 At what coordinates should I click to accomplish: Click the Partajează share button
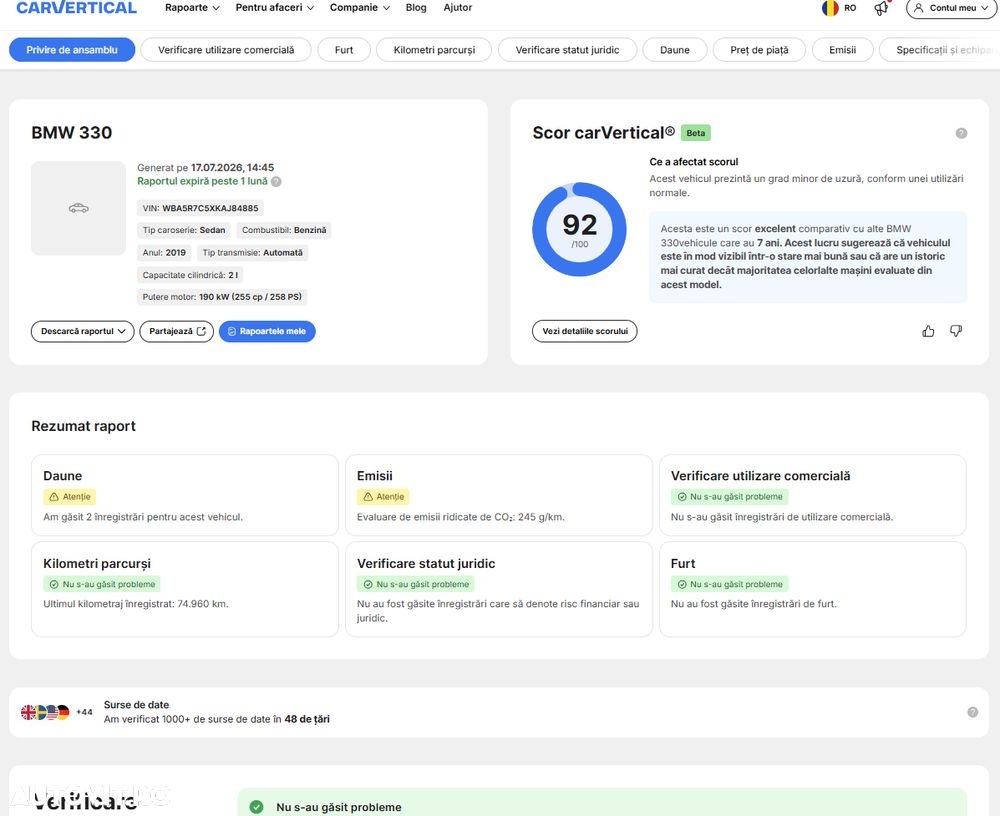coord(177,331)
